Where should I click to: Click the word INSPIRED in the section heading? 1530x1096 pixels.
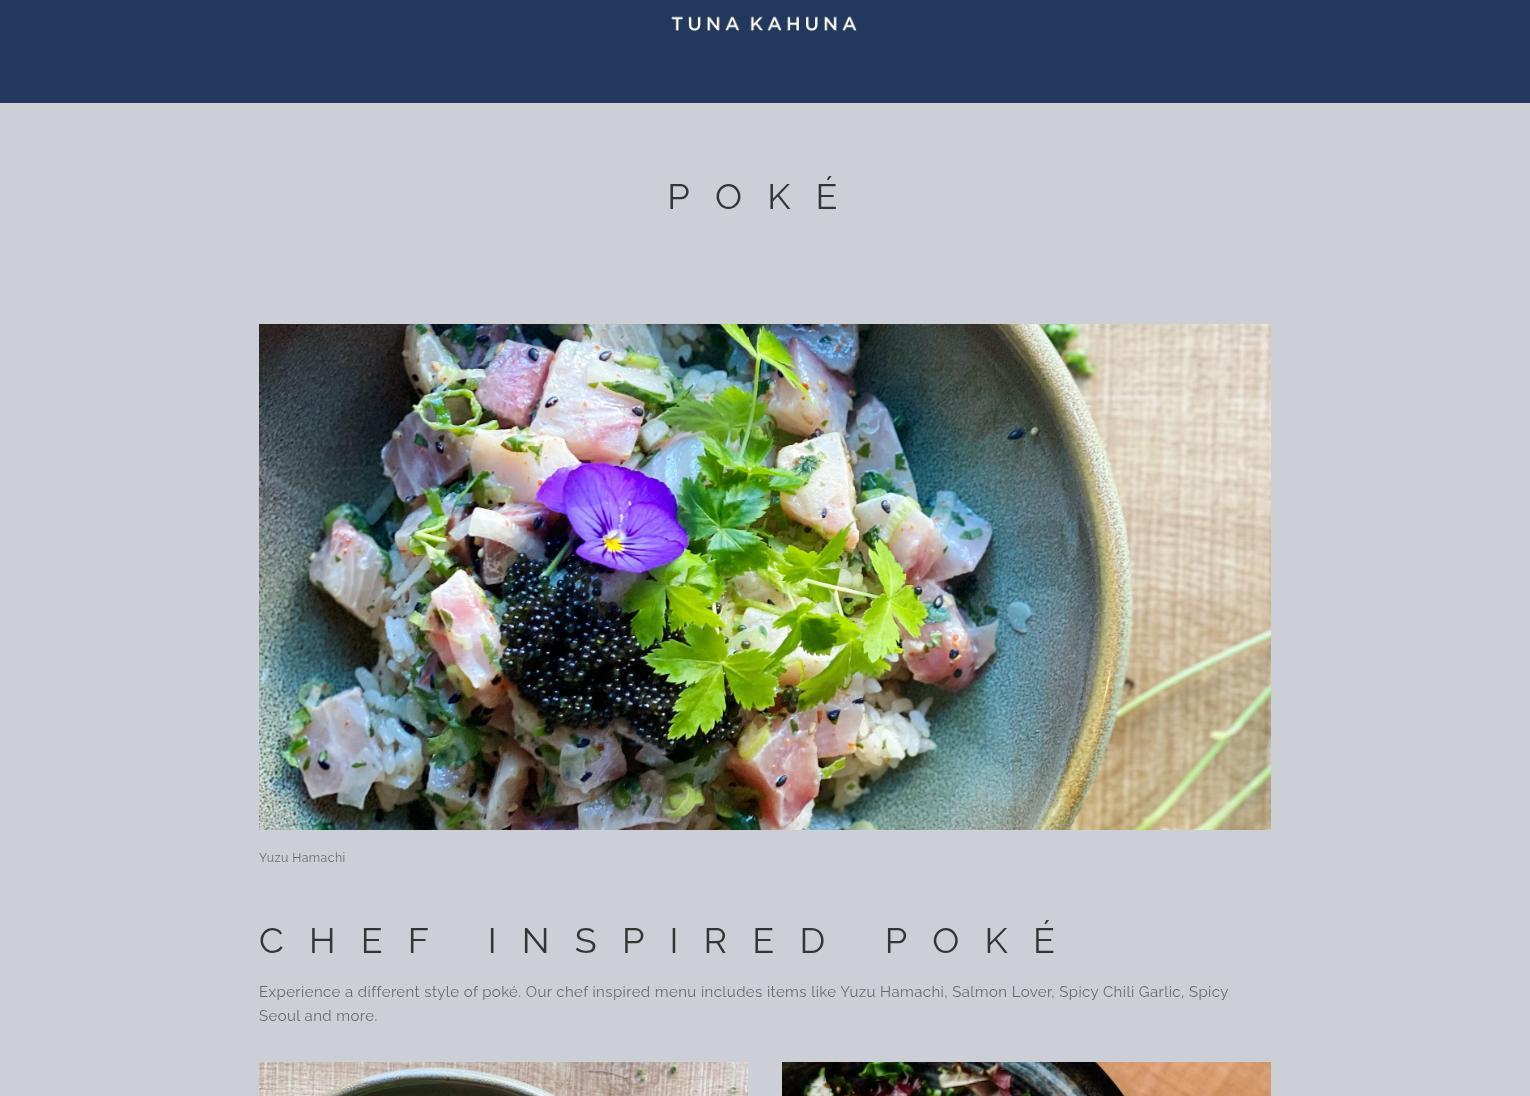click(658, 941)
